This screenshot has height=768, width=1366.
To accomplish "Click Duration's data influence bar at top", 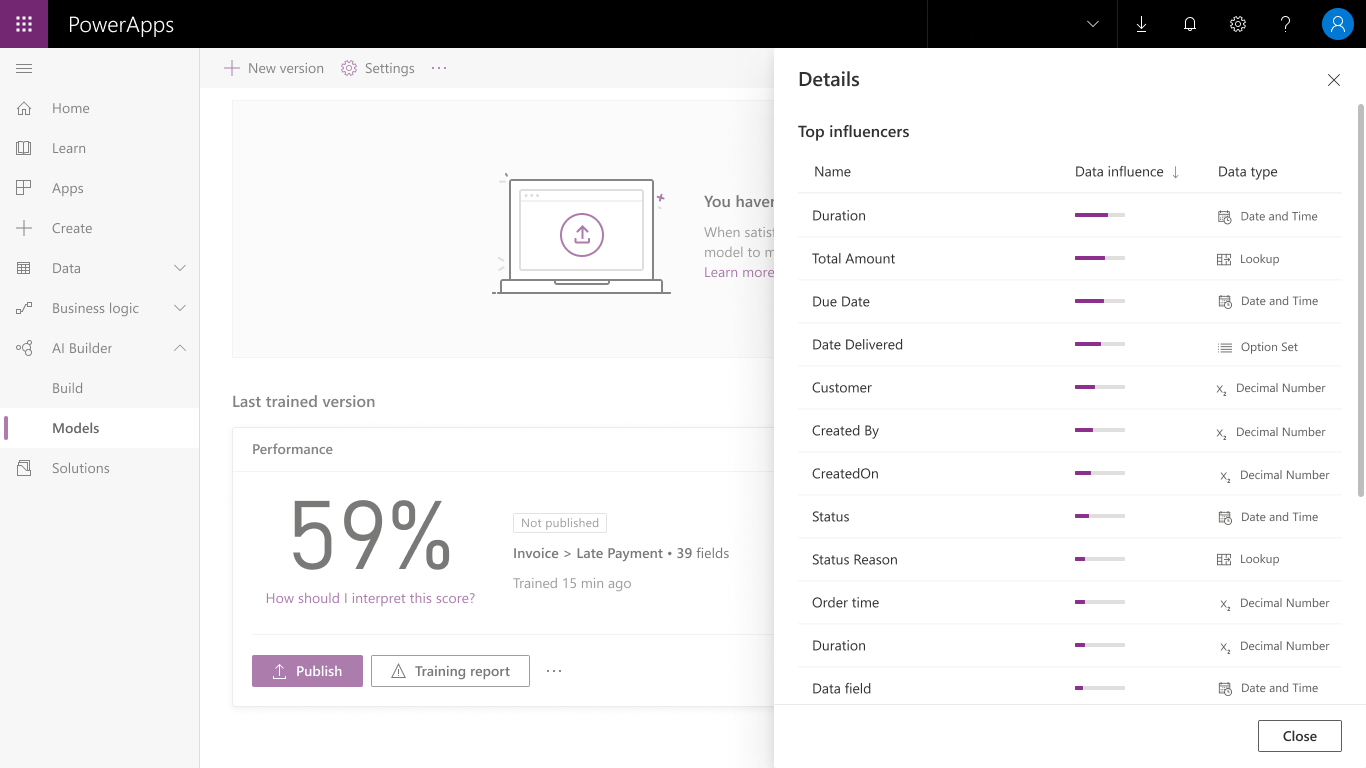I will pyautogui.click(x=1100, y=215).
